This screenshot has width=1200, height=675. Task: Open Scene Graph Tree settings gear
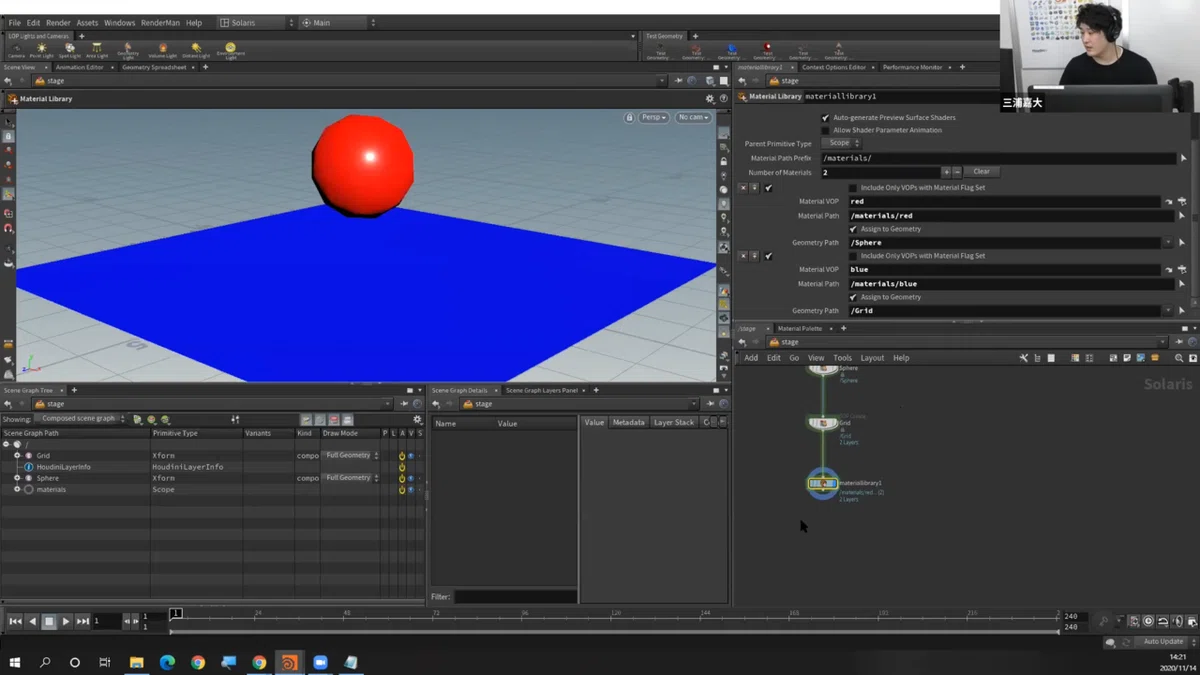coord(417,419)
